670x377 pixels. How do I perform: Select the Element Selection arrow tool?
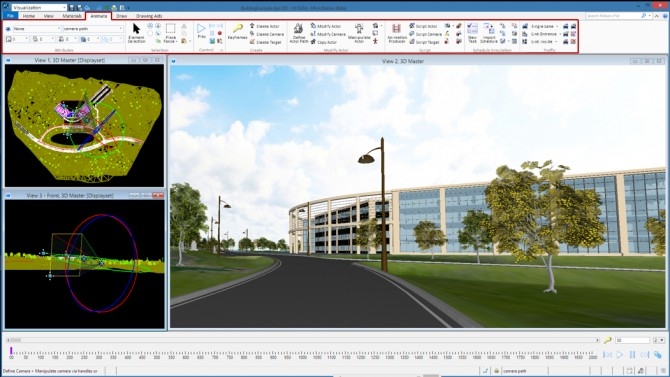[136, 33]
